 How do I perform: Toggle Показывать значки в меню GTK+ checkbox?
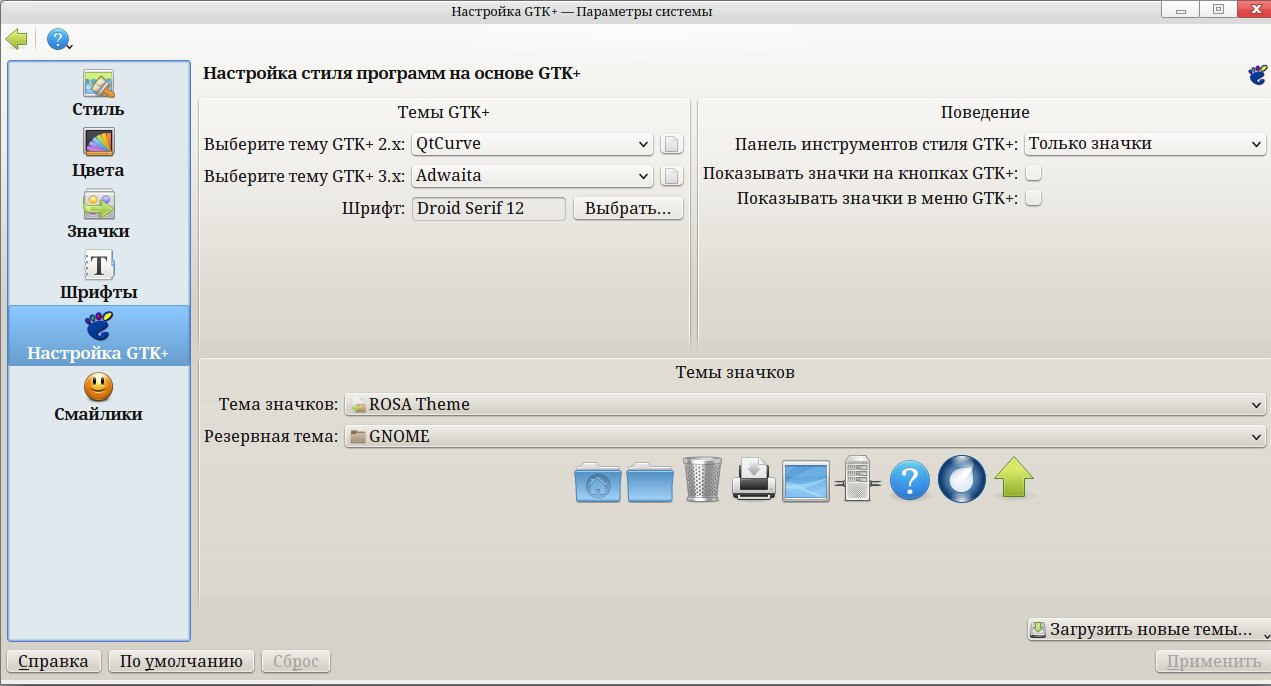[1034, 198]
